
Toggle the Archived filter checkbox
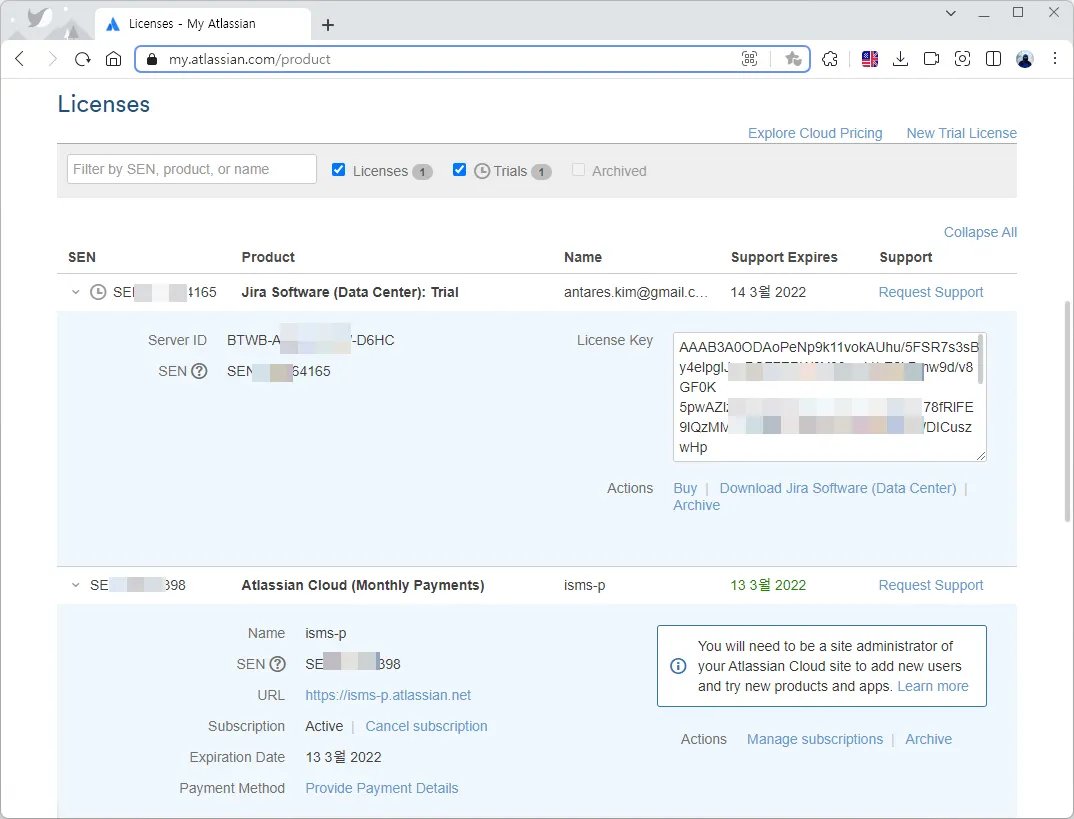click(578, 170)
